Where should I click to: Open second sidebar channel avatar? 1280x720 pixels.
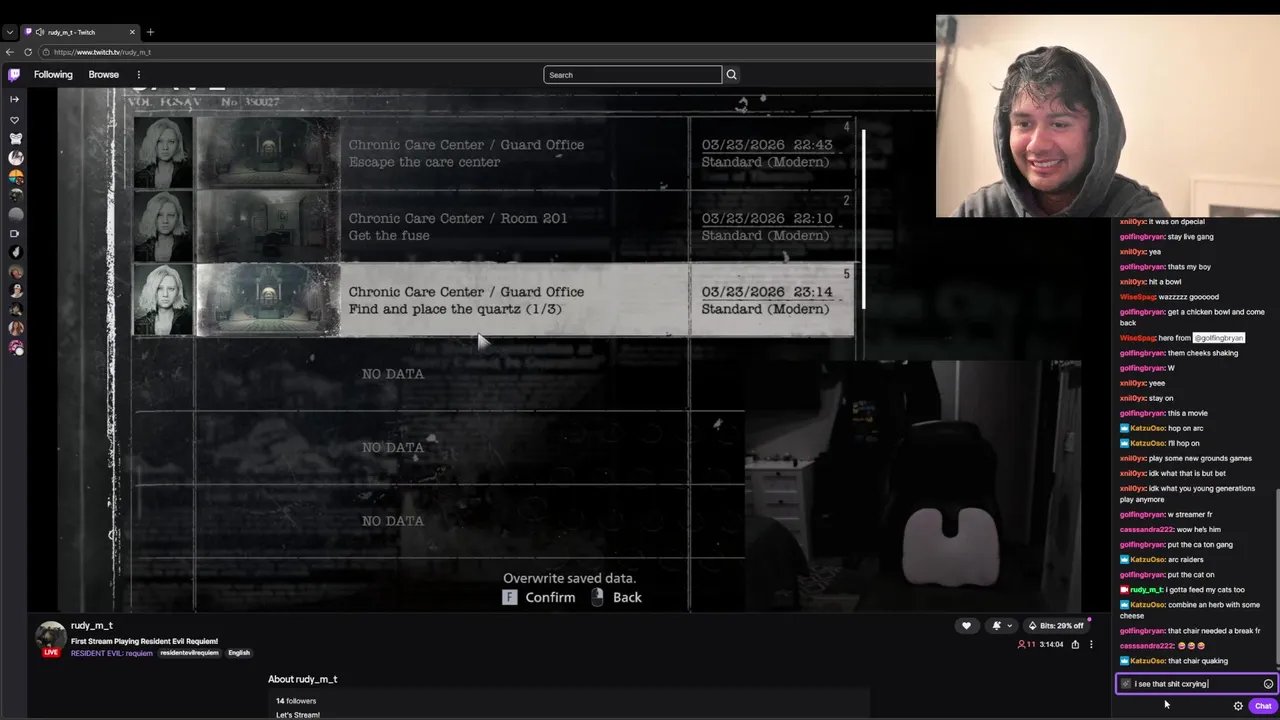point(15,157)
